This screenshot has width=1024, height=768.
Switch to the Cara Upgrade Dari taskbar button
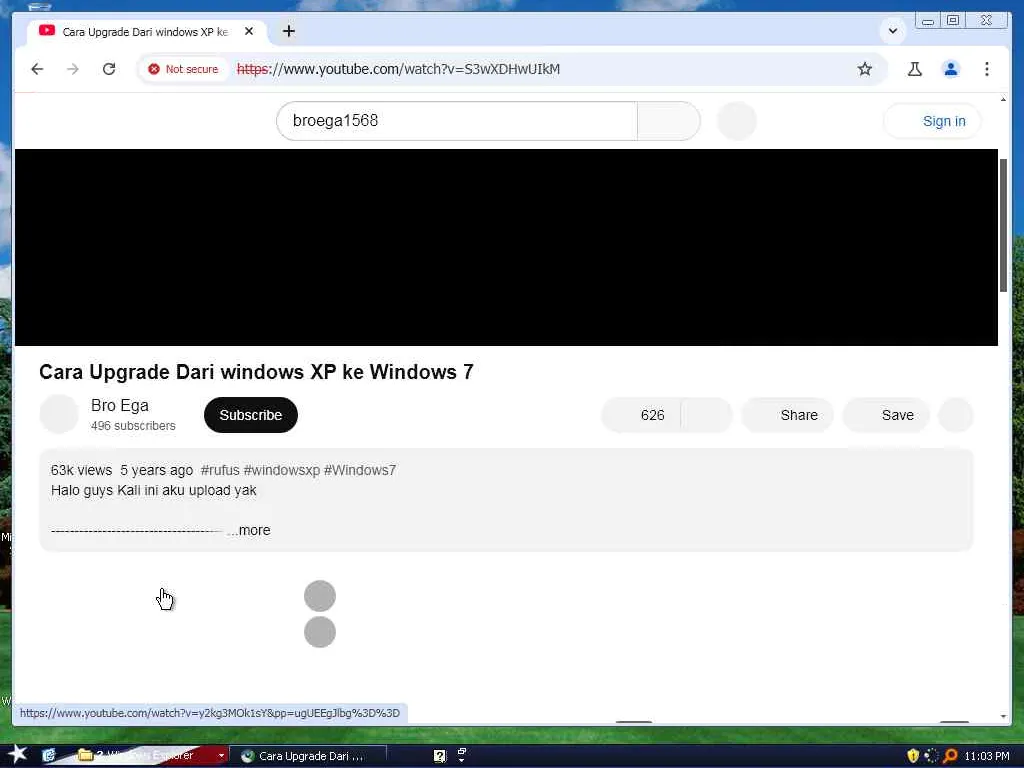point(308,756)
